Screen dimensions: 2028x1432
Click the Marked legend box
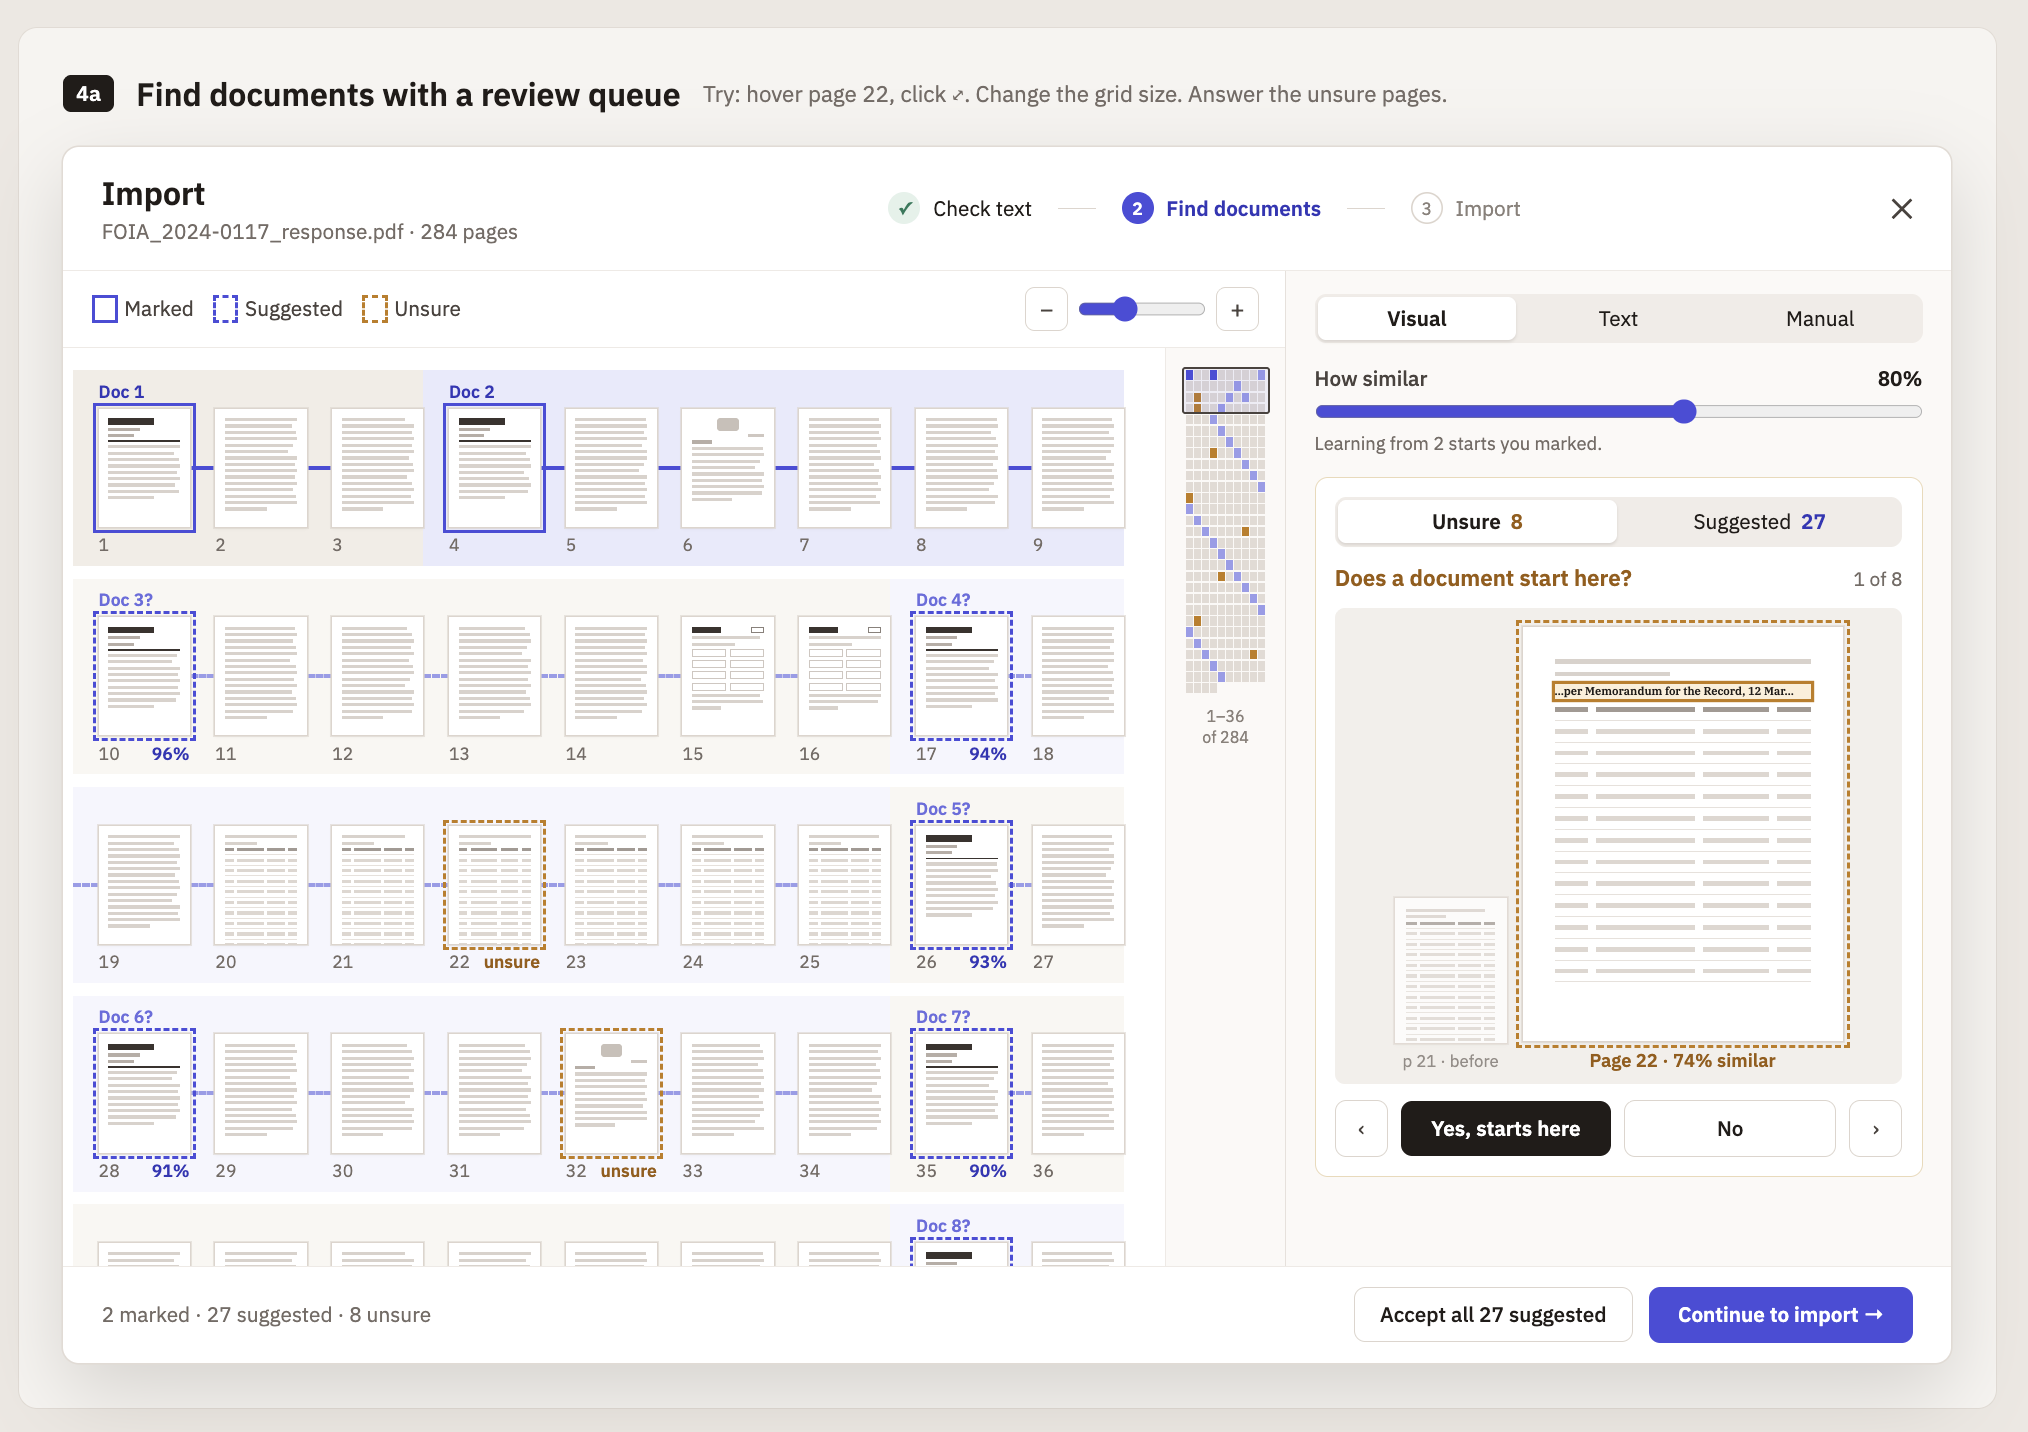coord(105,309)
